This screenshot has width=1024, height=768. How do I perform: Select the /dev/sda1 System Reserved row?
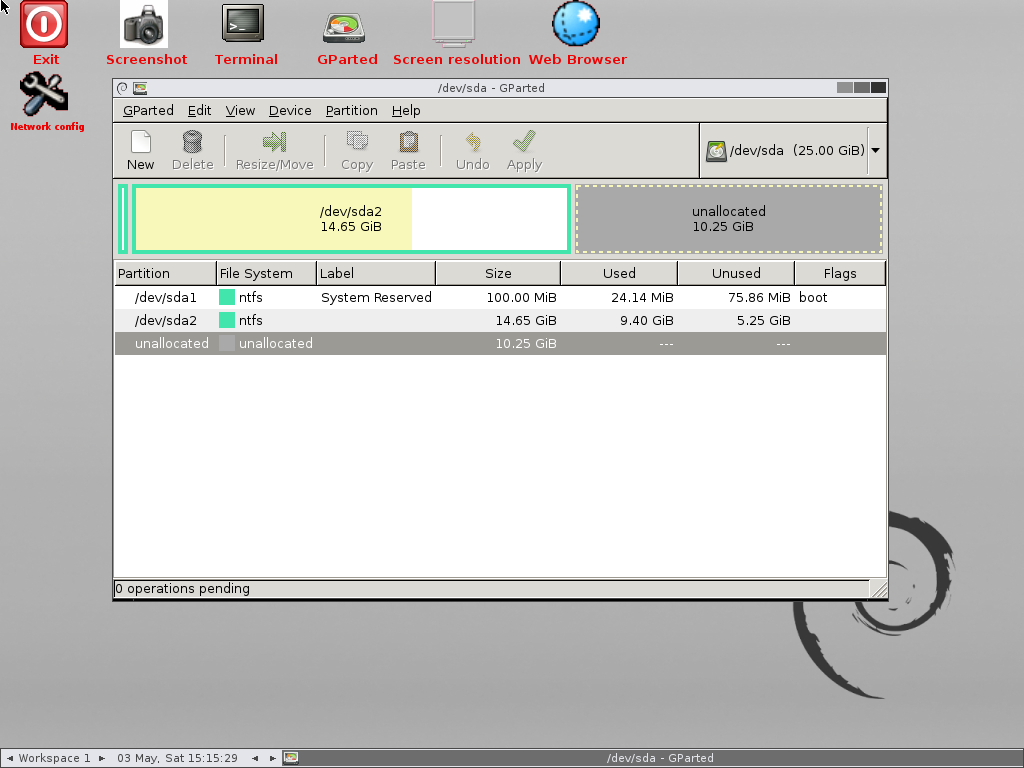pyautogui.click(x=500, y=298)
